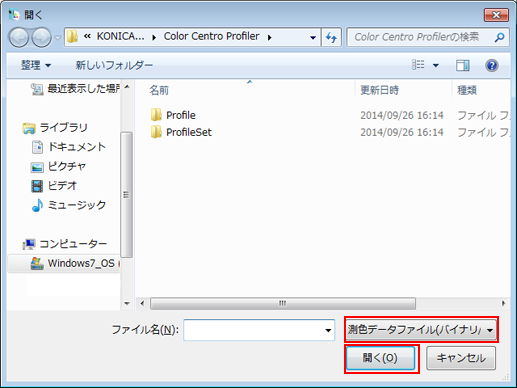The height and width of the screenshot is (388, 517).
Task: Click the ビデオ film icon
Action: pyautogui.click(x=37, y=186)
